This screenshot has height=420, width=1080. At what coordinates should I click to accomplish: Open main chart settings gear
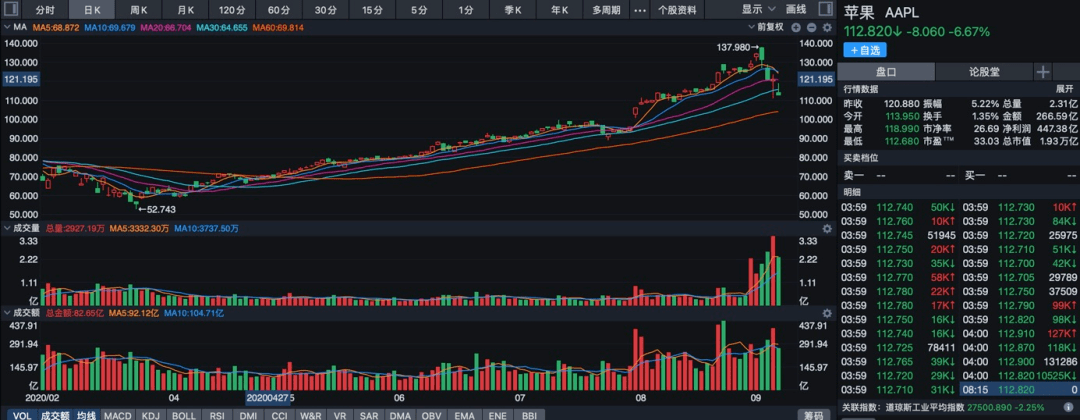[826, 27]
